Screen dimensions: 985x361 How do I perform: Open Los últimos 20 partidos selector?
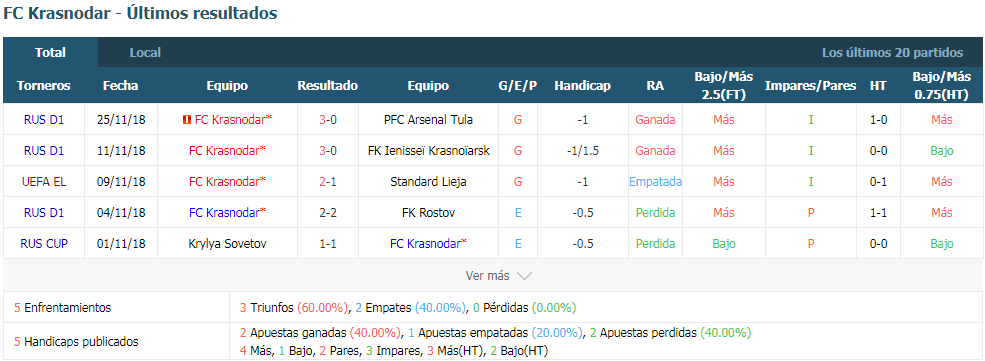(x=892, y=53)
